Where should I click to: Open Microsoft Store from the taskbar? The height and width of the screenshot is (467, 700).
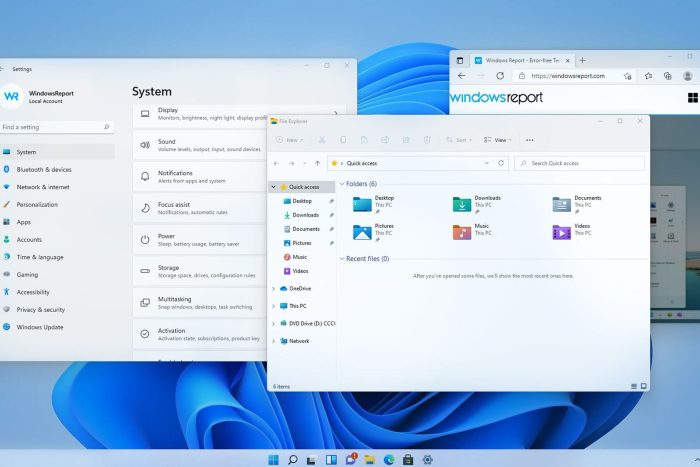point(408,459)
